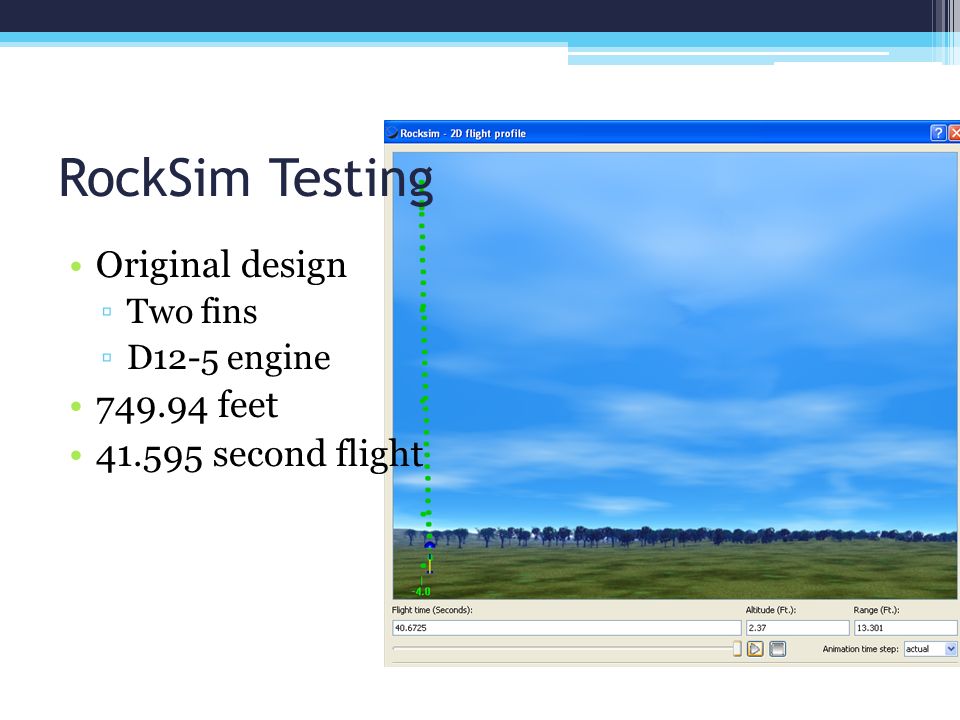The height and width of the screenshot is (720, 960).
Task: Click the "Original design" bullet text
Action: pos(221,265)
